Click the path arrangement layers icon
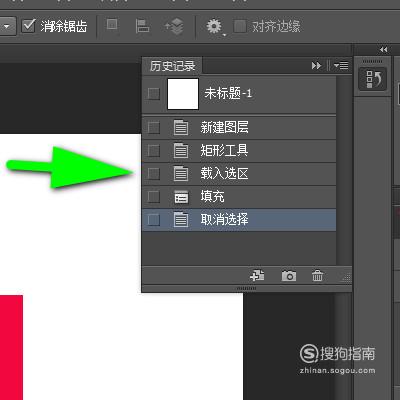400x400 pixels. coord(174,26)
